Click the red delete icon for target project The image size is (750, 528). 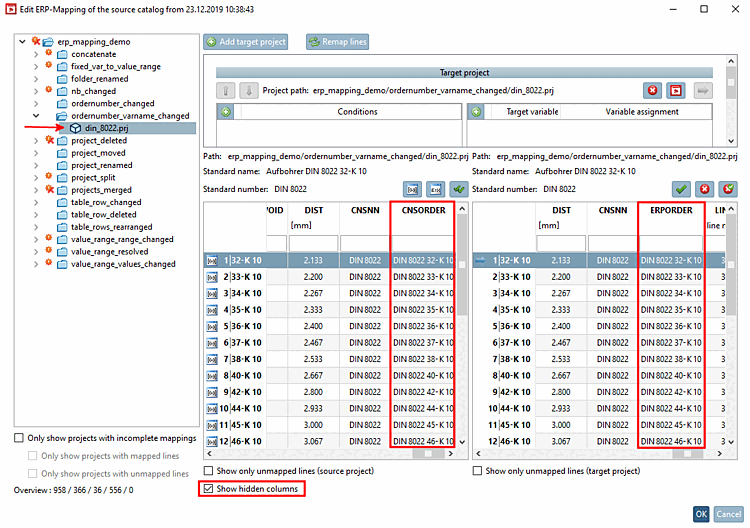652,90
